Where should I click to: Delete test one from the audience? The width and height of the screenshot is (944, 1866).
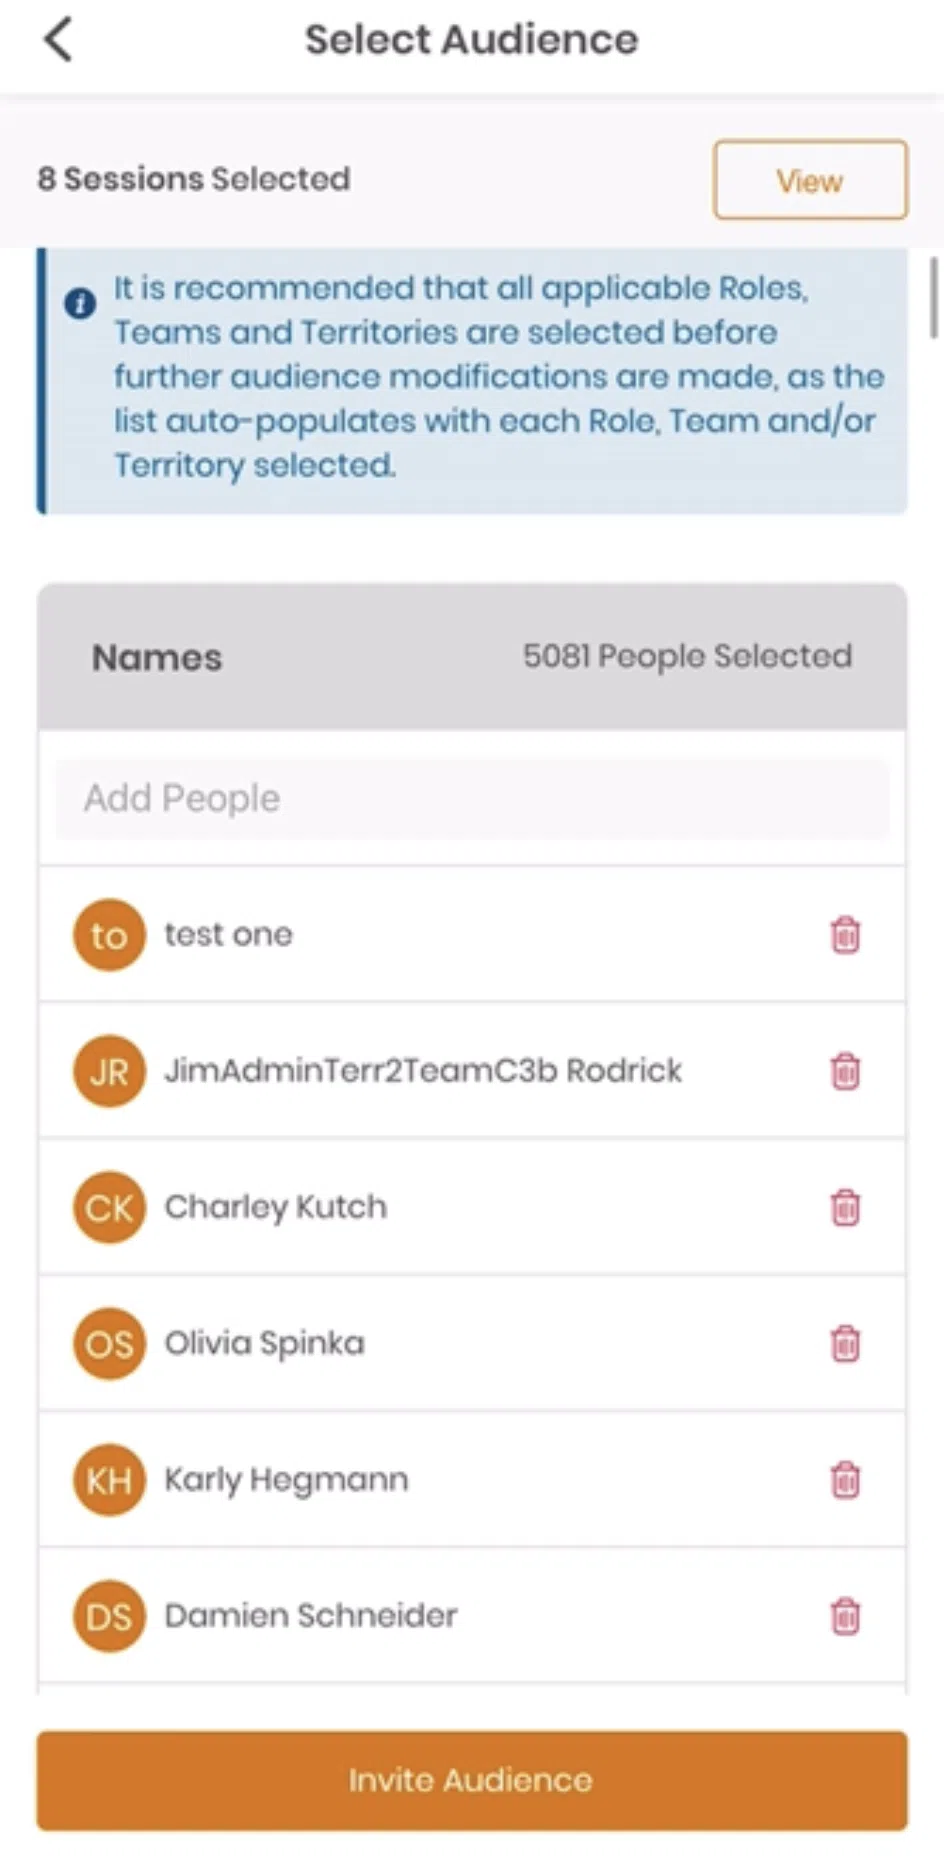click(x=845, y=935)
